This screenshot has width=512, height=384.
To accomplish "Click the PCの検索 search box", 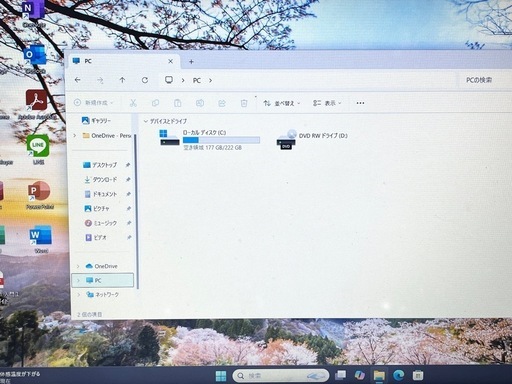I will tap(484, 80).
